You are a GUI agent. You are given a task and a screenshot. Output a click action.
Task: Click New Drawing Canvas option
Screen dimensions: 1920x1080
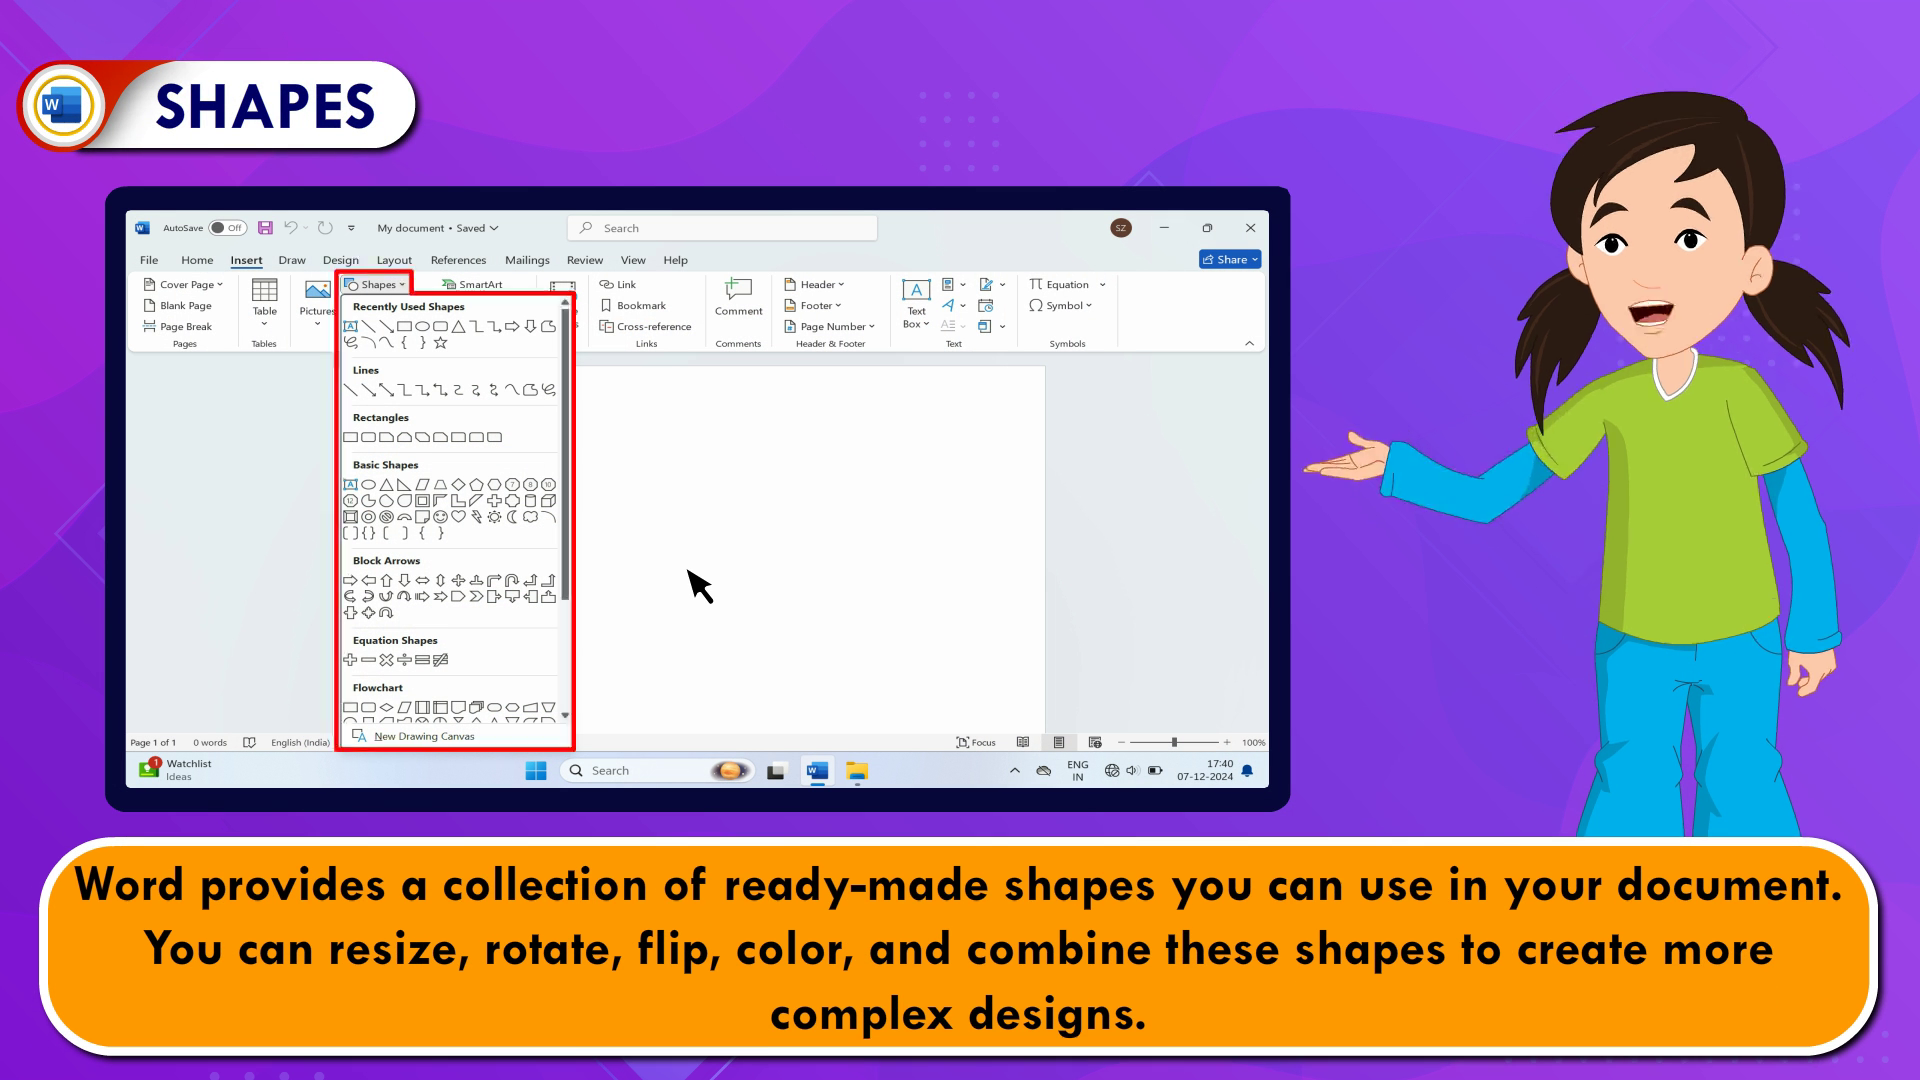point(424,736)
